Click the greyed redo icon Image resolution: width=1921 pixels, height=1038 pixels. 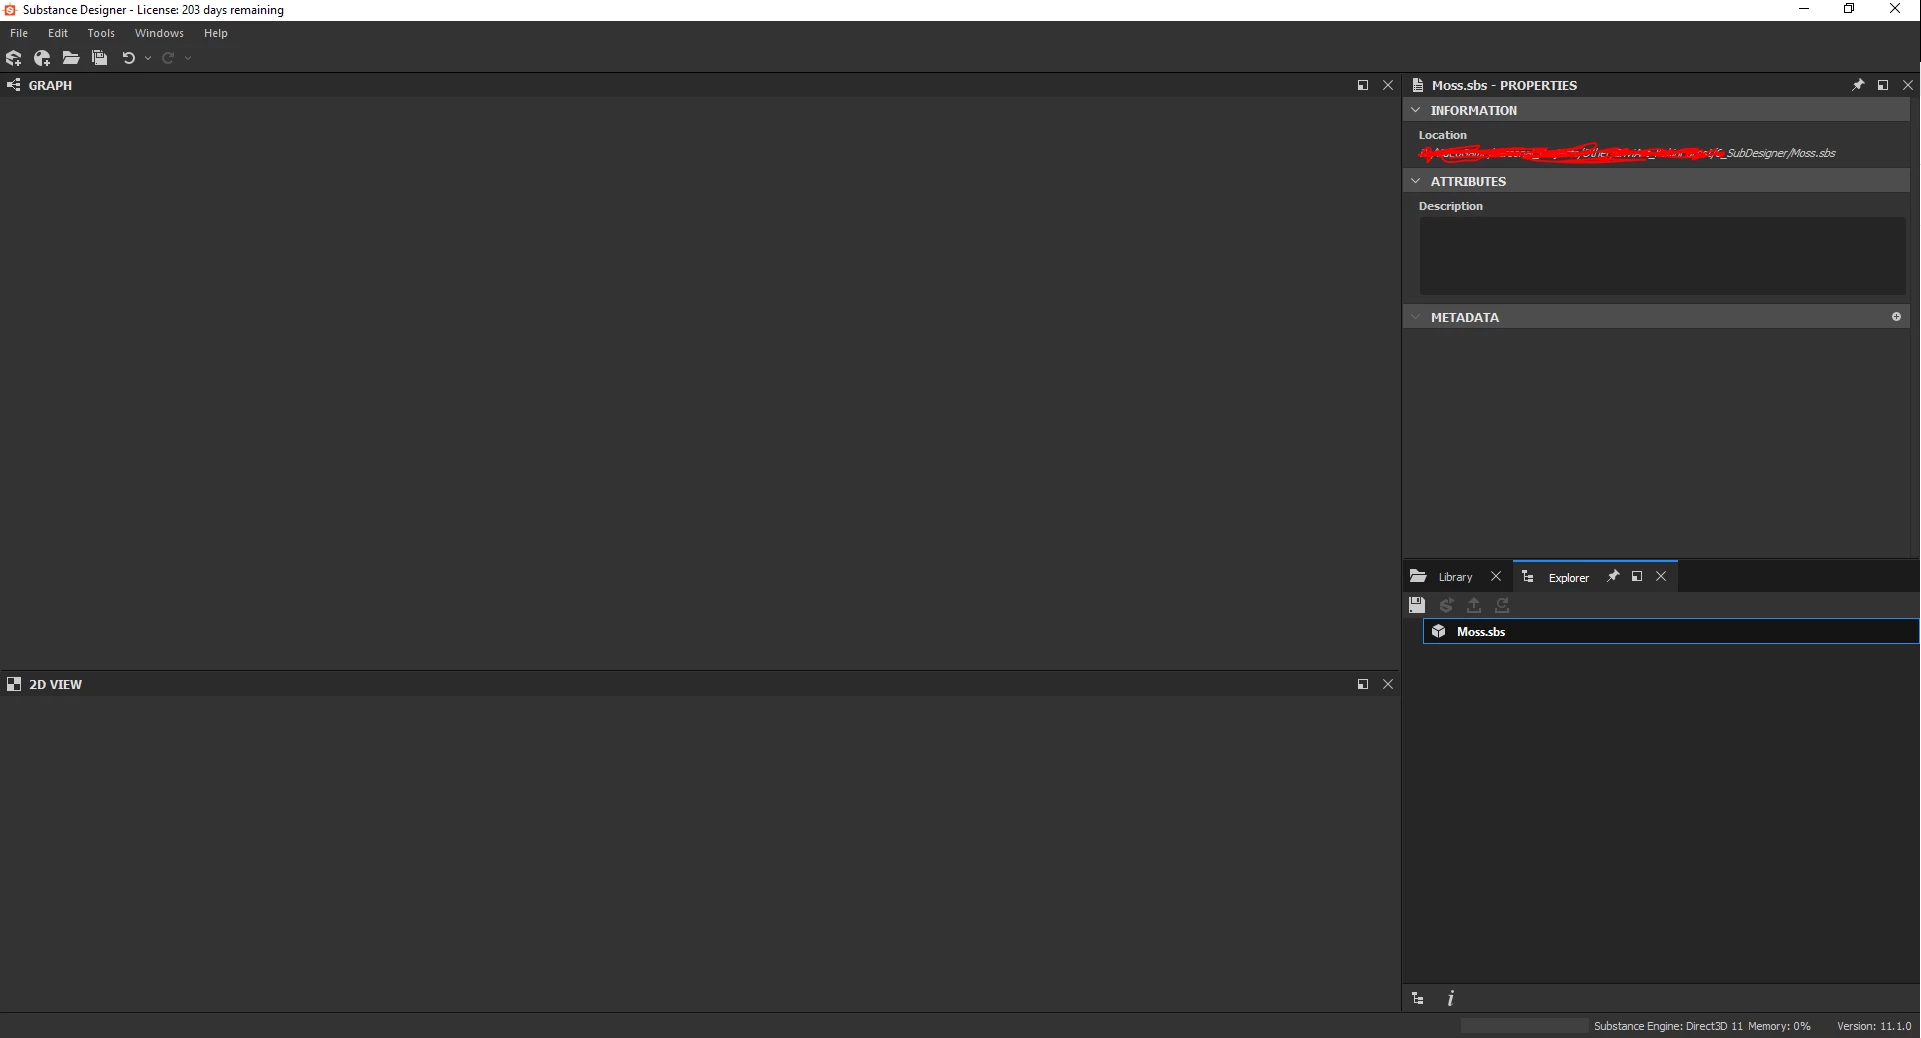tap(168, 58)
